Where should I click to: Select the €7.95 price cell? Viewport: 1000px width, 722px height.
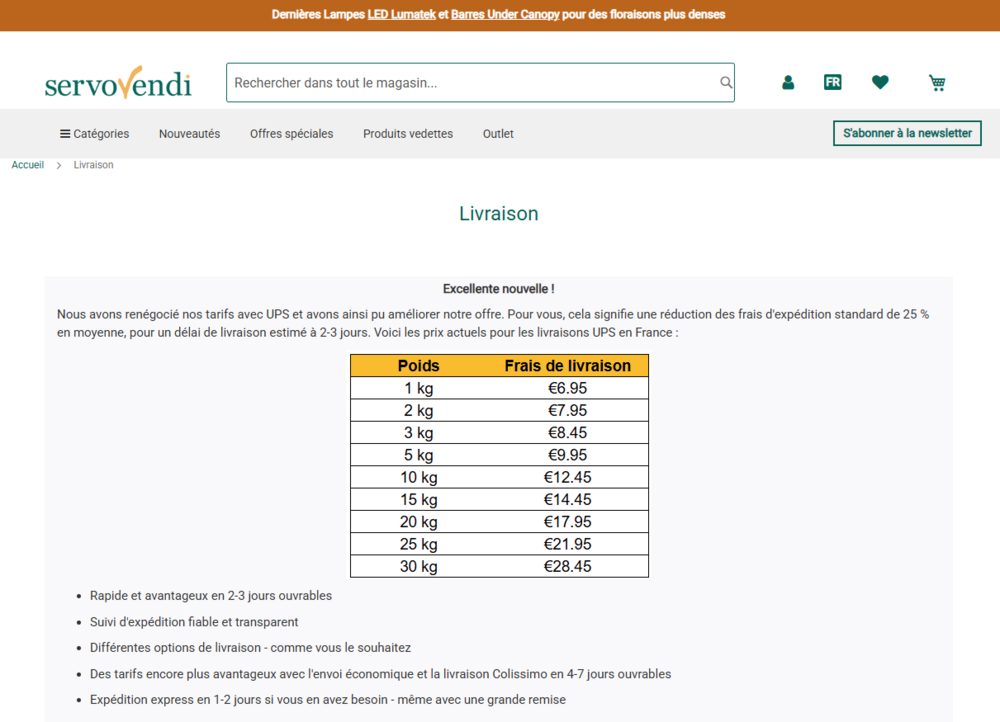click(568, 410)
